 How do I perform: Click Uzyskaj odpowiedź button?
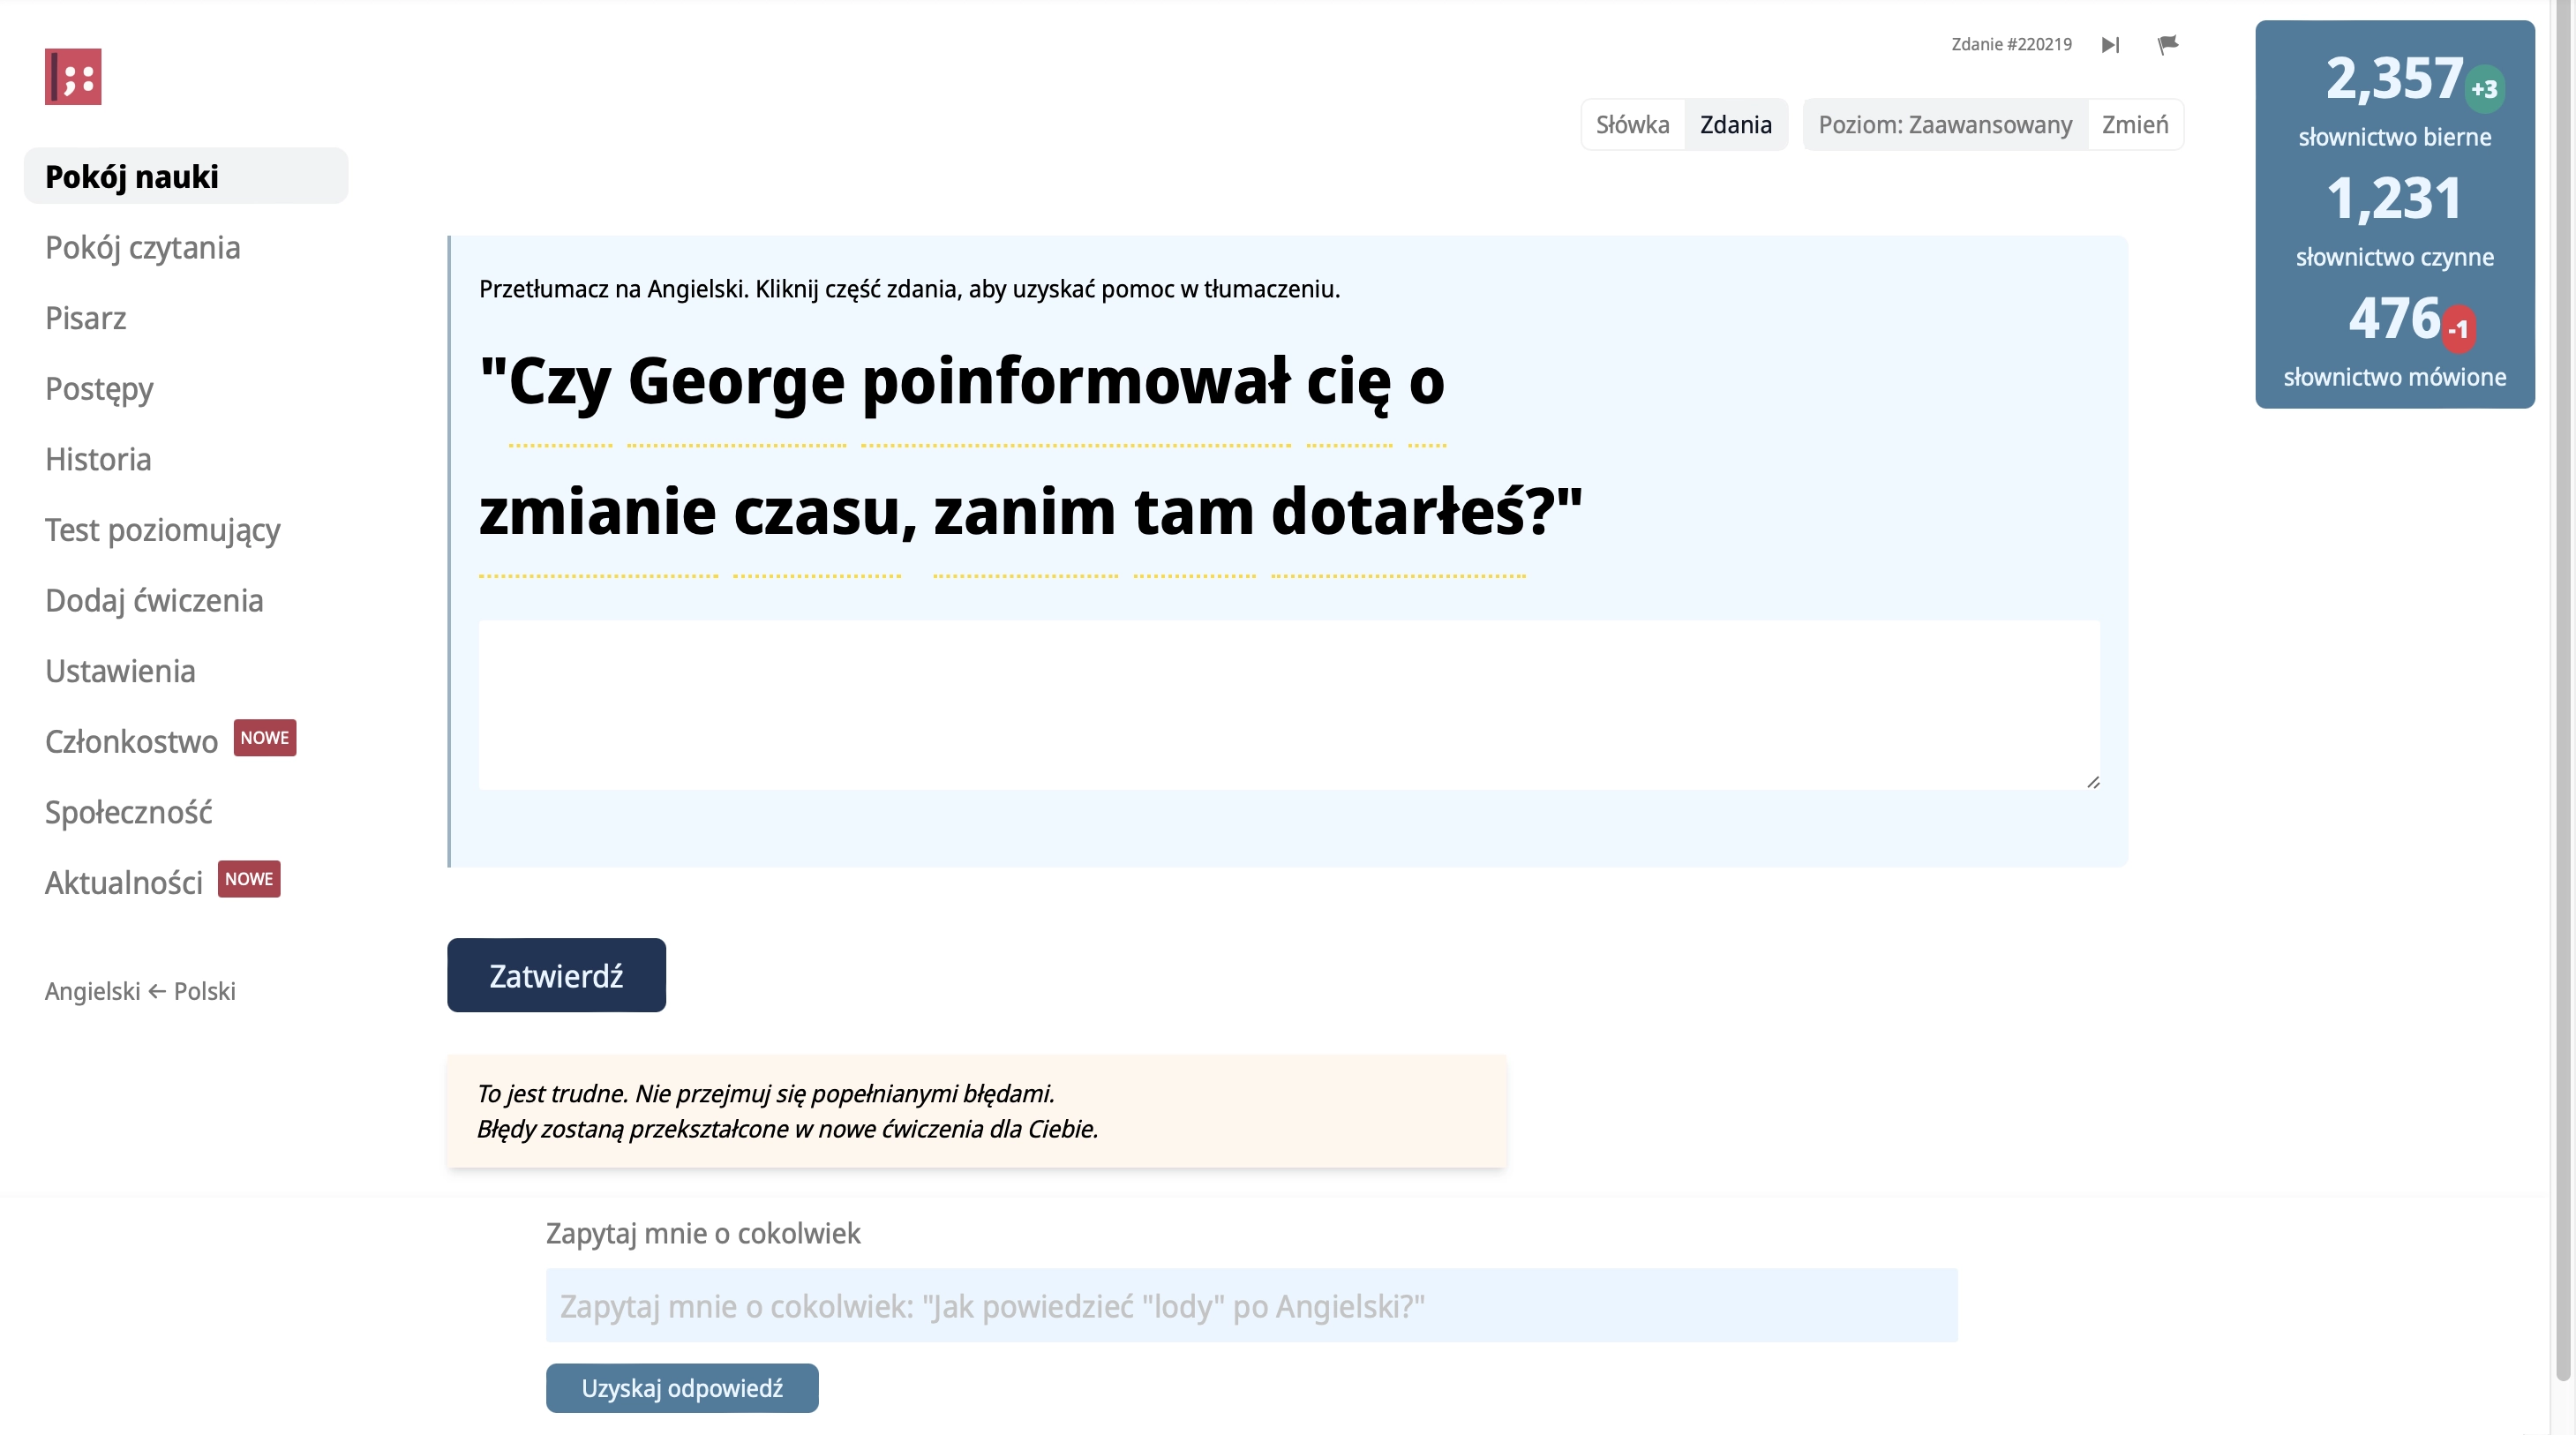[682, 1388]
